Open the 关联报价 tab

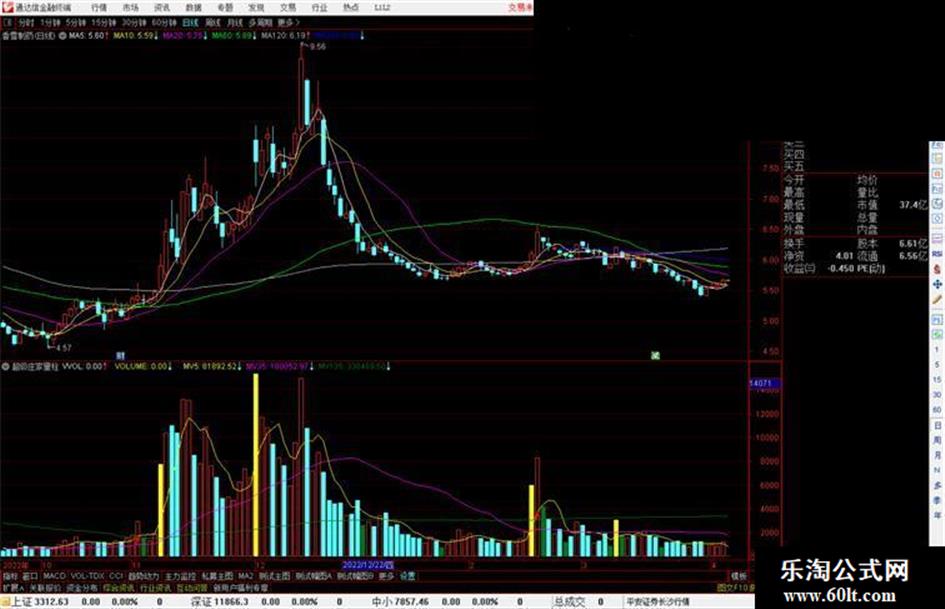45,587
